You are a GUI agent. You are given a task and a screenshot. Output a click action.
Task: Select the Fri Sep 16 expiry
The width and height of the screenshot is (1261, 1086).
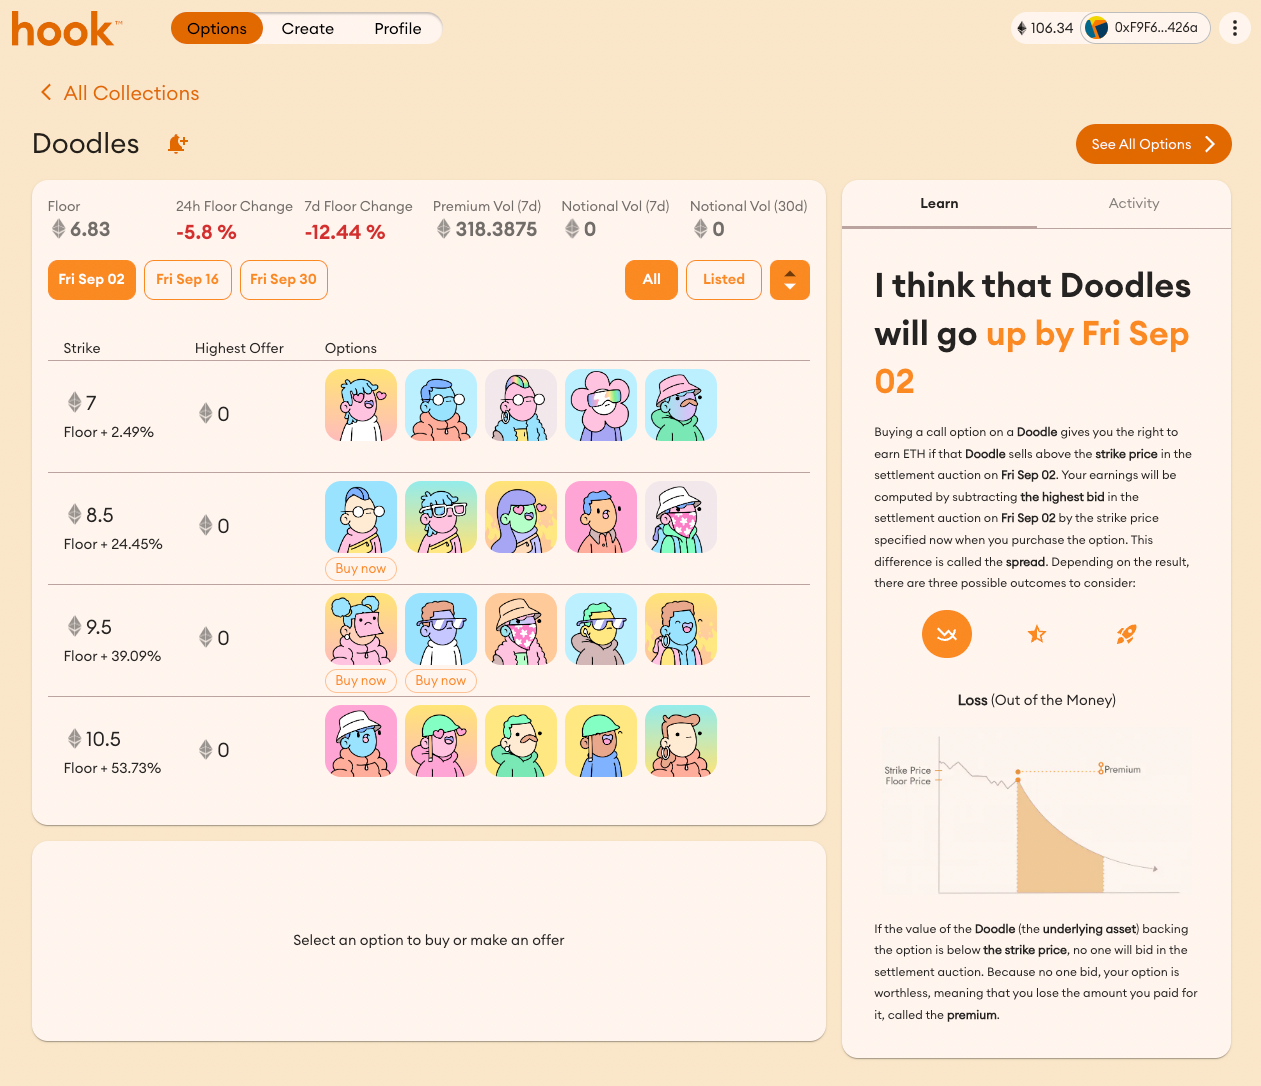[188, 280]
